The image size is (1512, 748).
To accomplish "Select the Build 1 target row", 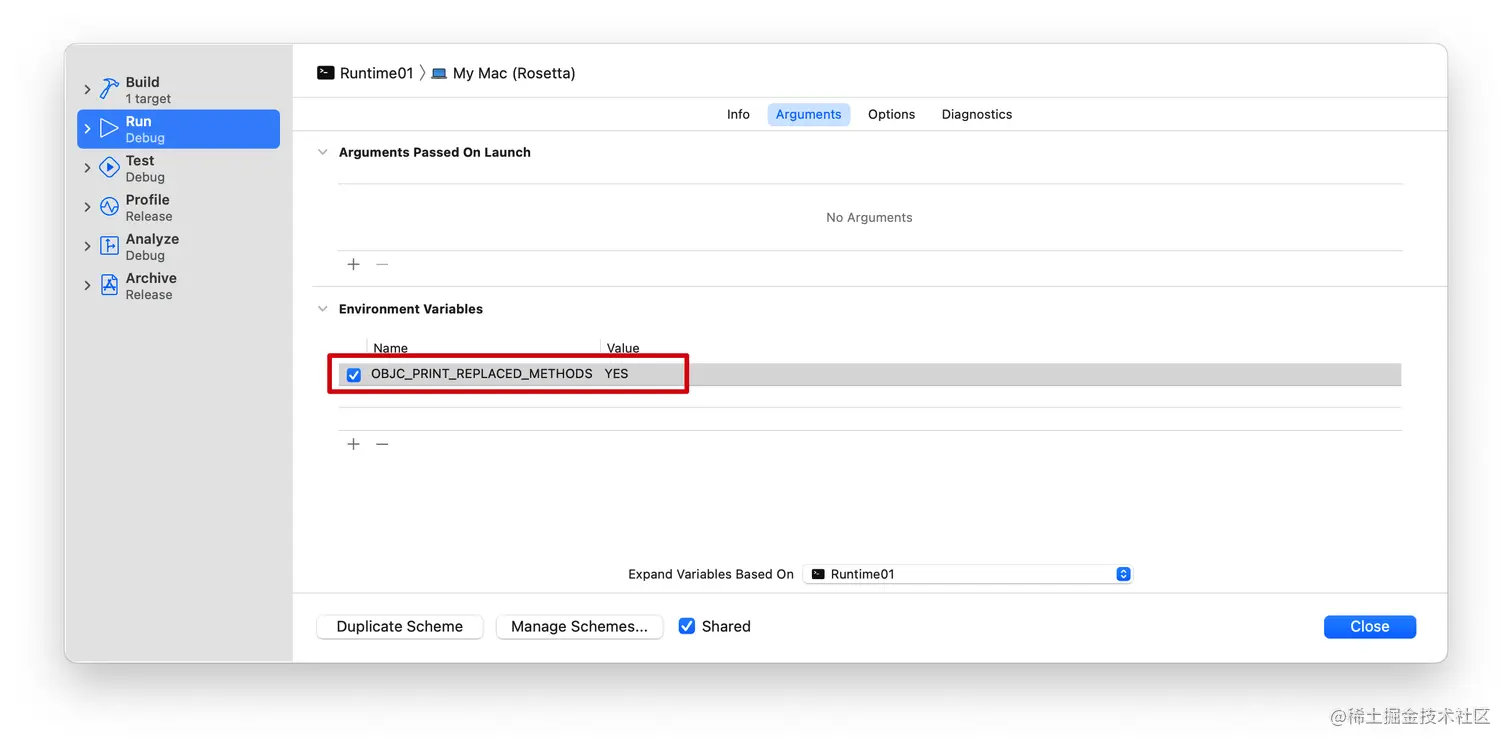I will coord(178,90).
